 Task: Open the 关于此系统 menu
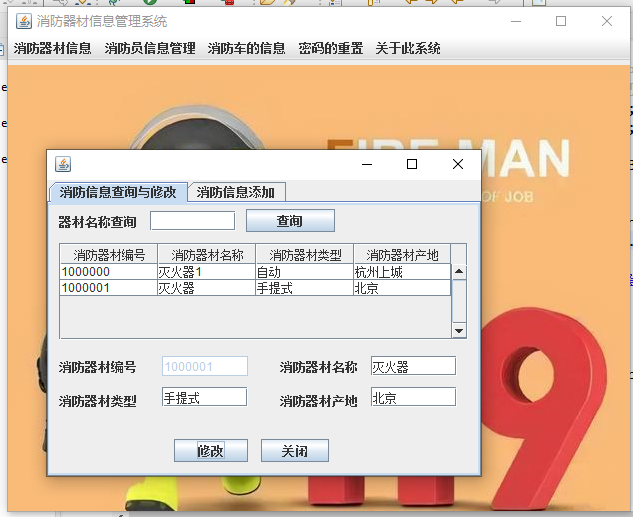(x=408, y=48)
